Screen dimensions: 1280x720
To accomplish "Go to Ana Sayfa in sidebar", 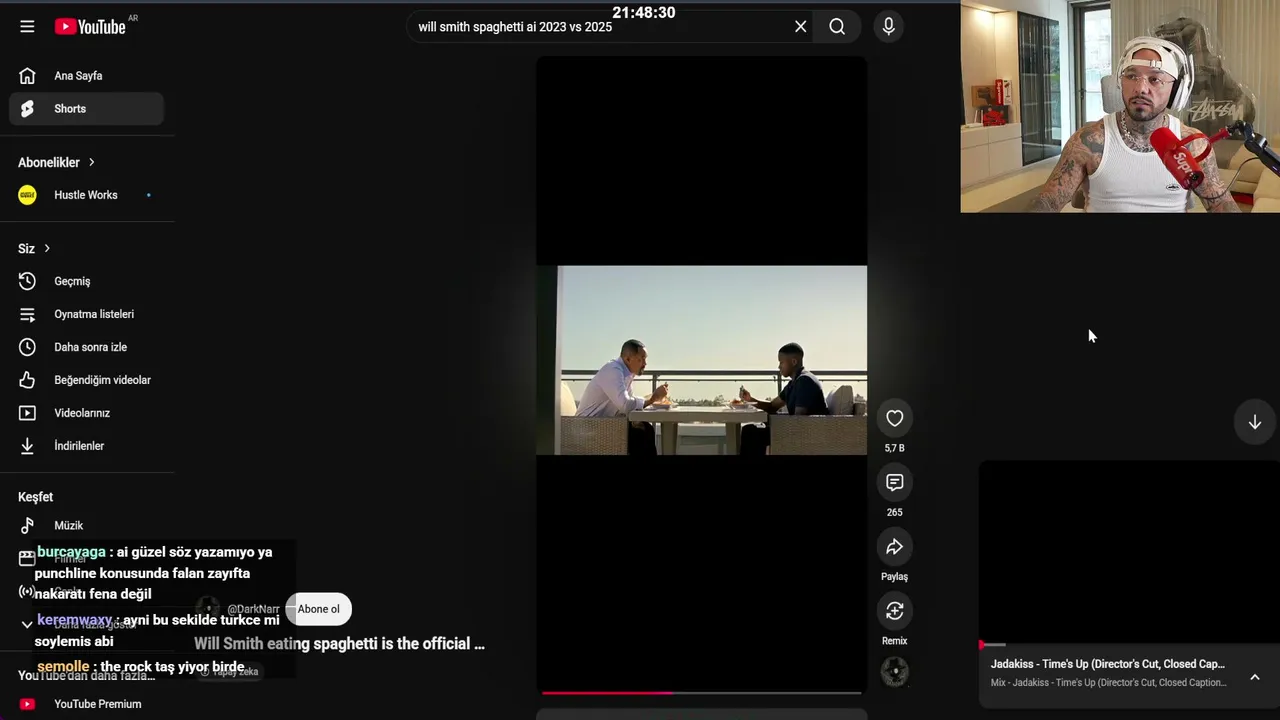I will 87,76.
